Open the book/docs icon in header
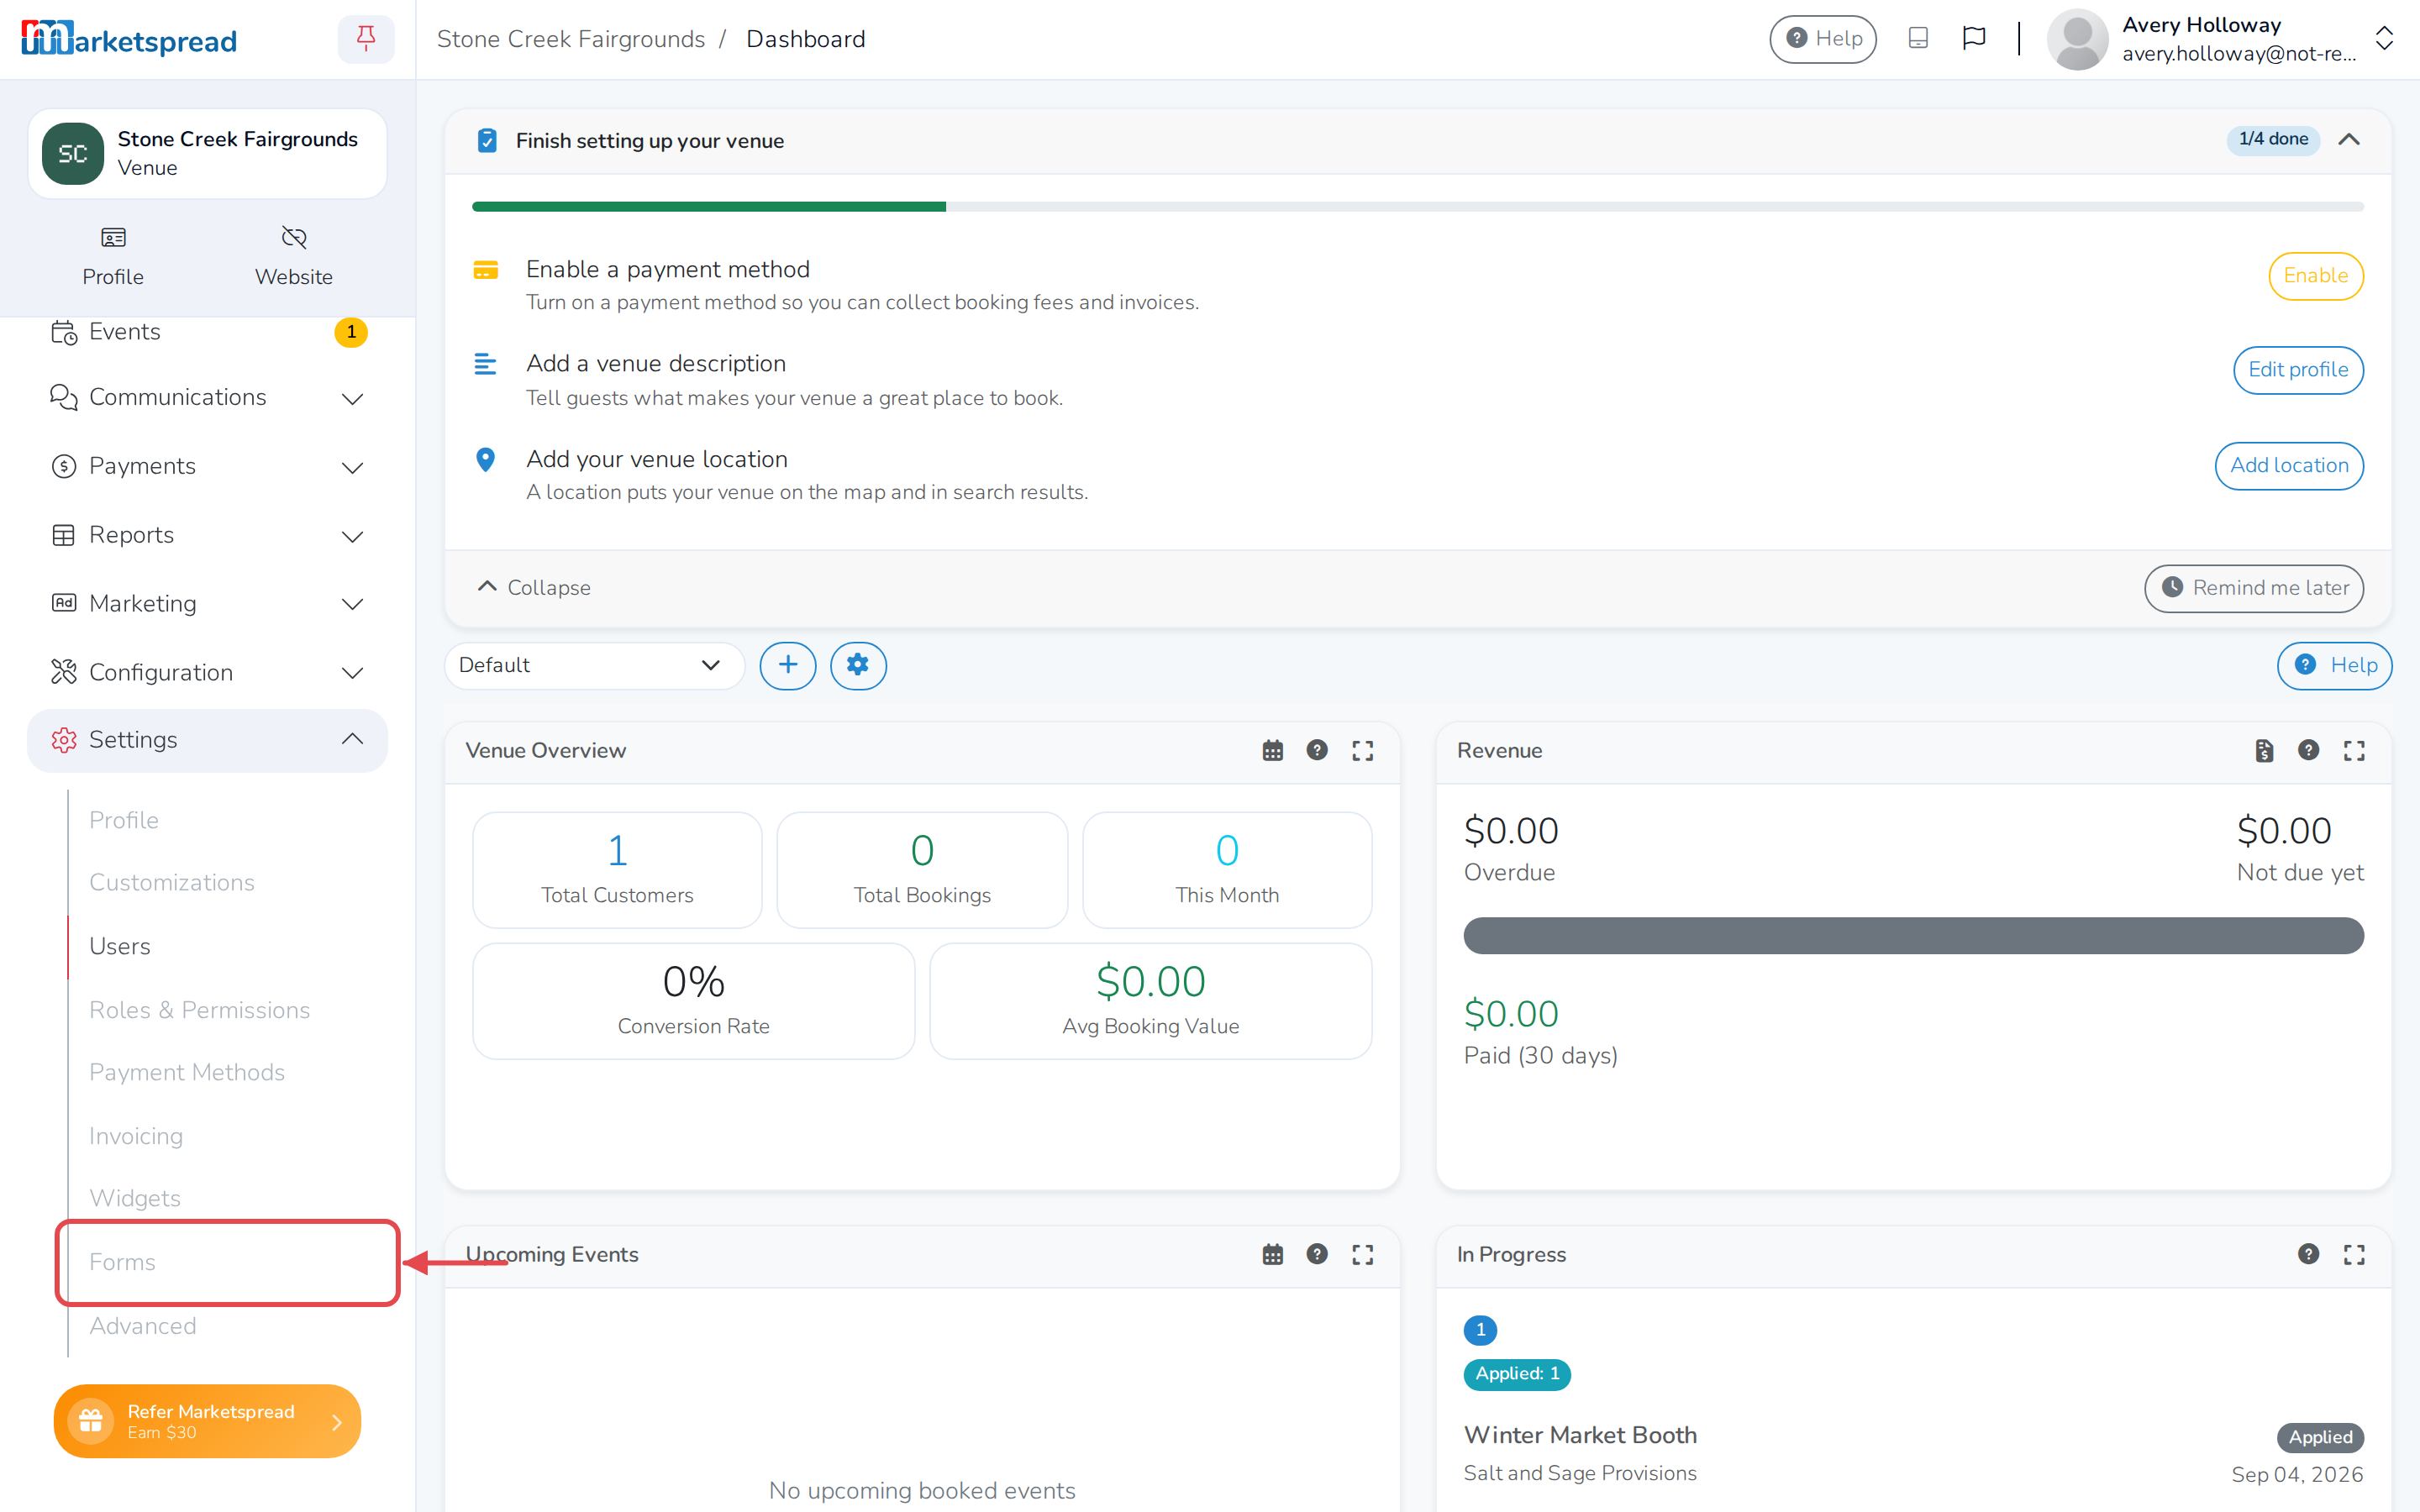This screenshot has height=1512, width=2420. (1917, 39)
